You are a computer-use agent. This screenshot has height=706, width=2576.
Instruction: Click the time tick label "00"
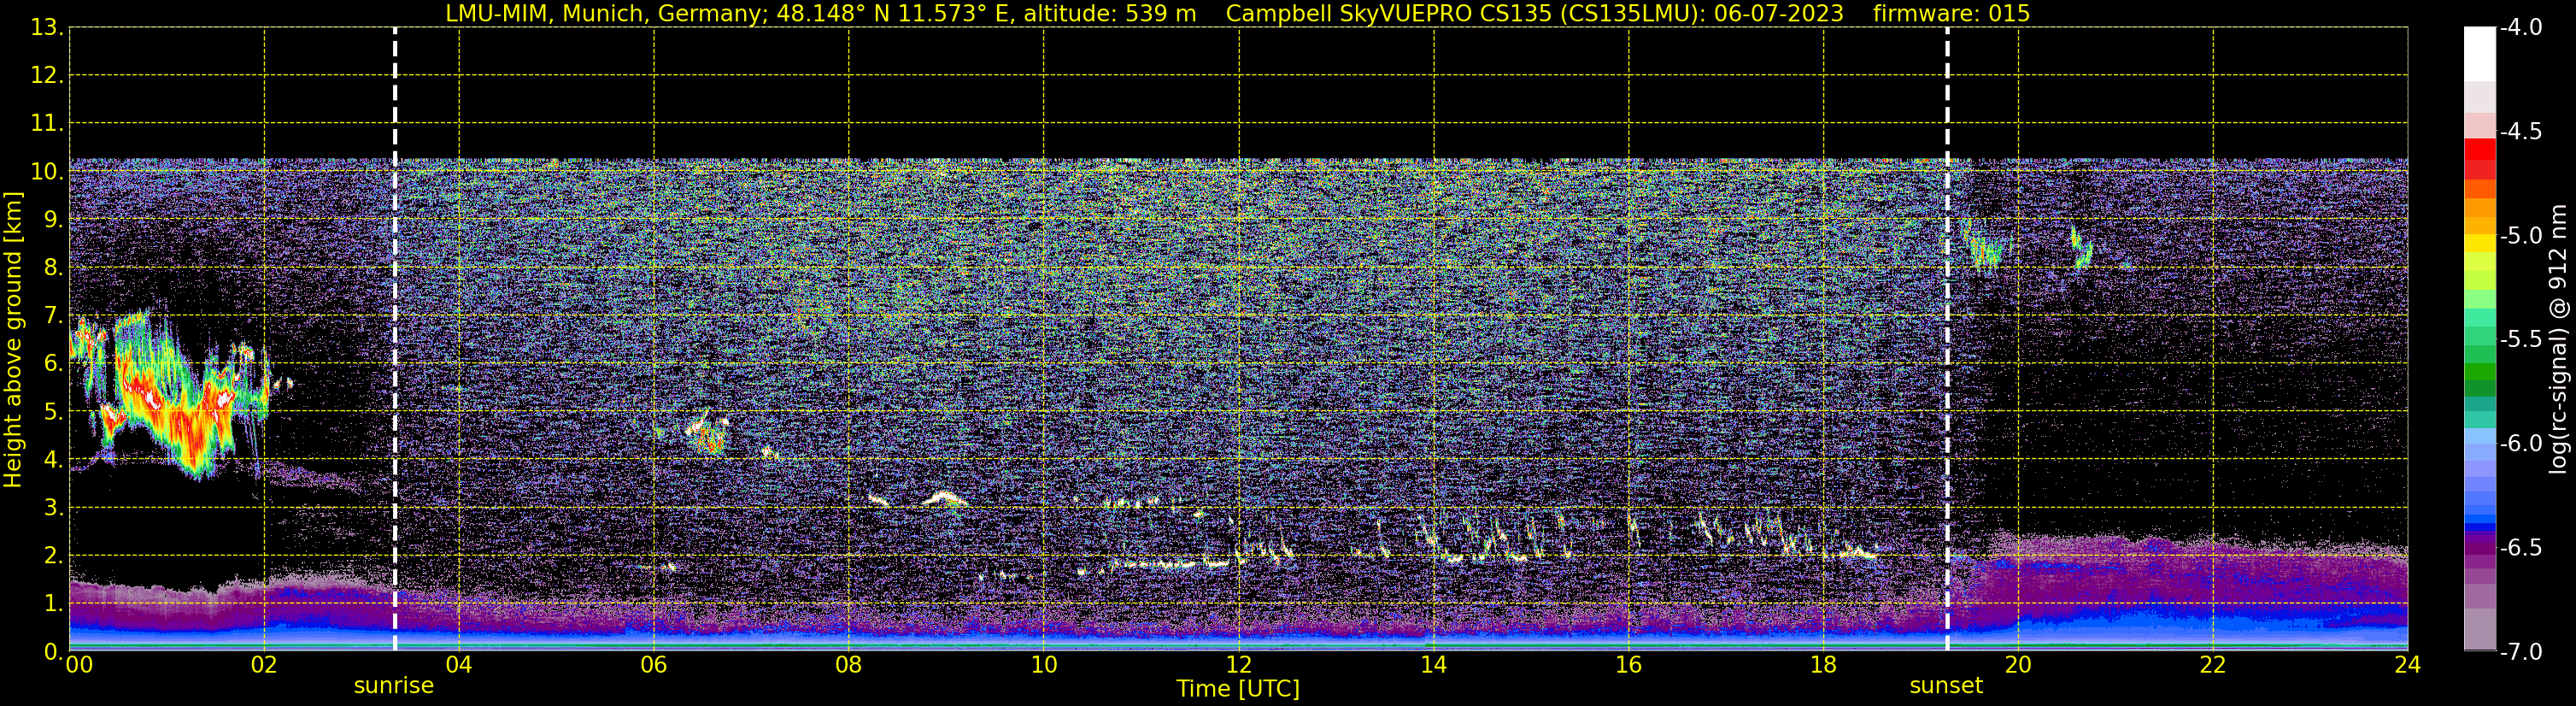pos(79,665)
